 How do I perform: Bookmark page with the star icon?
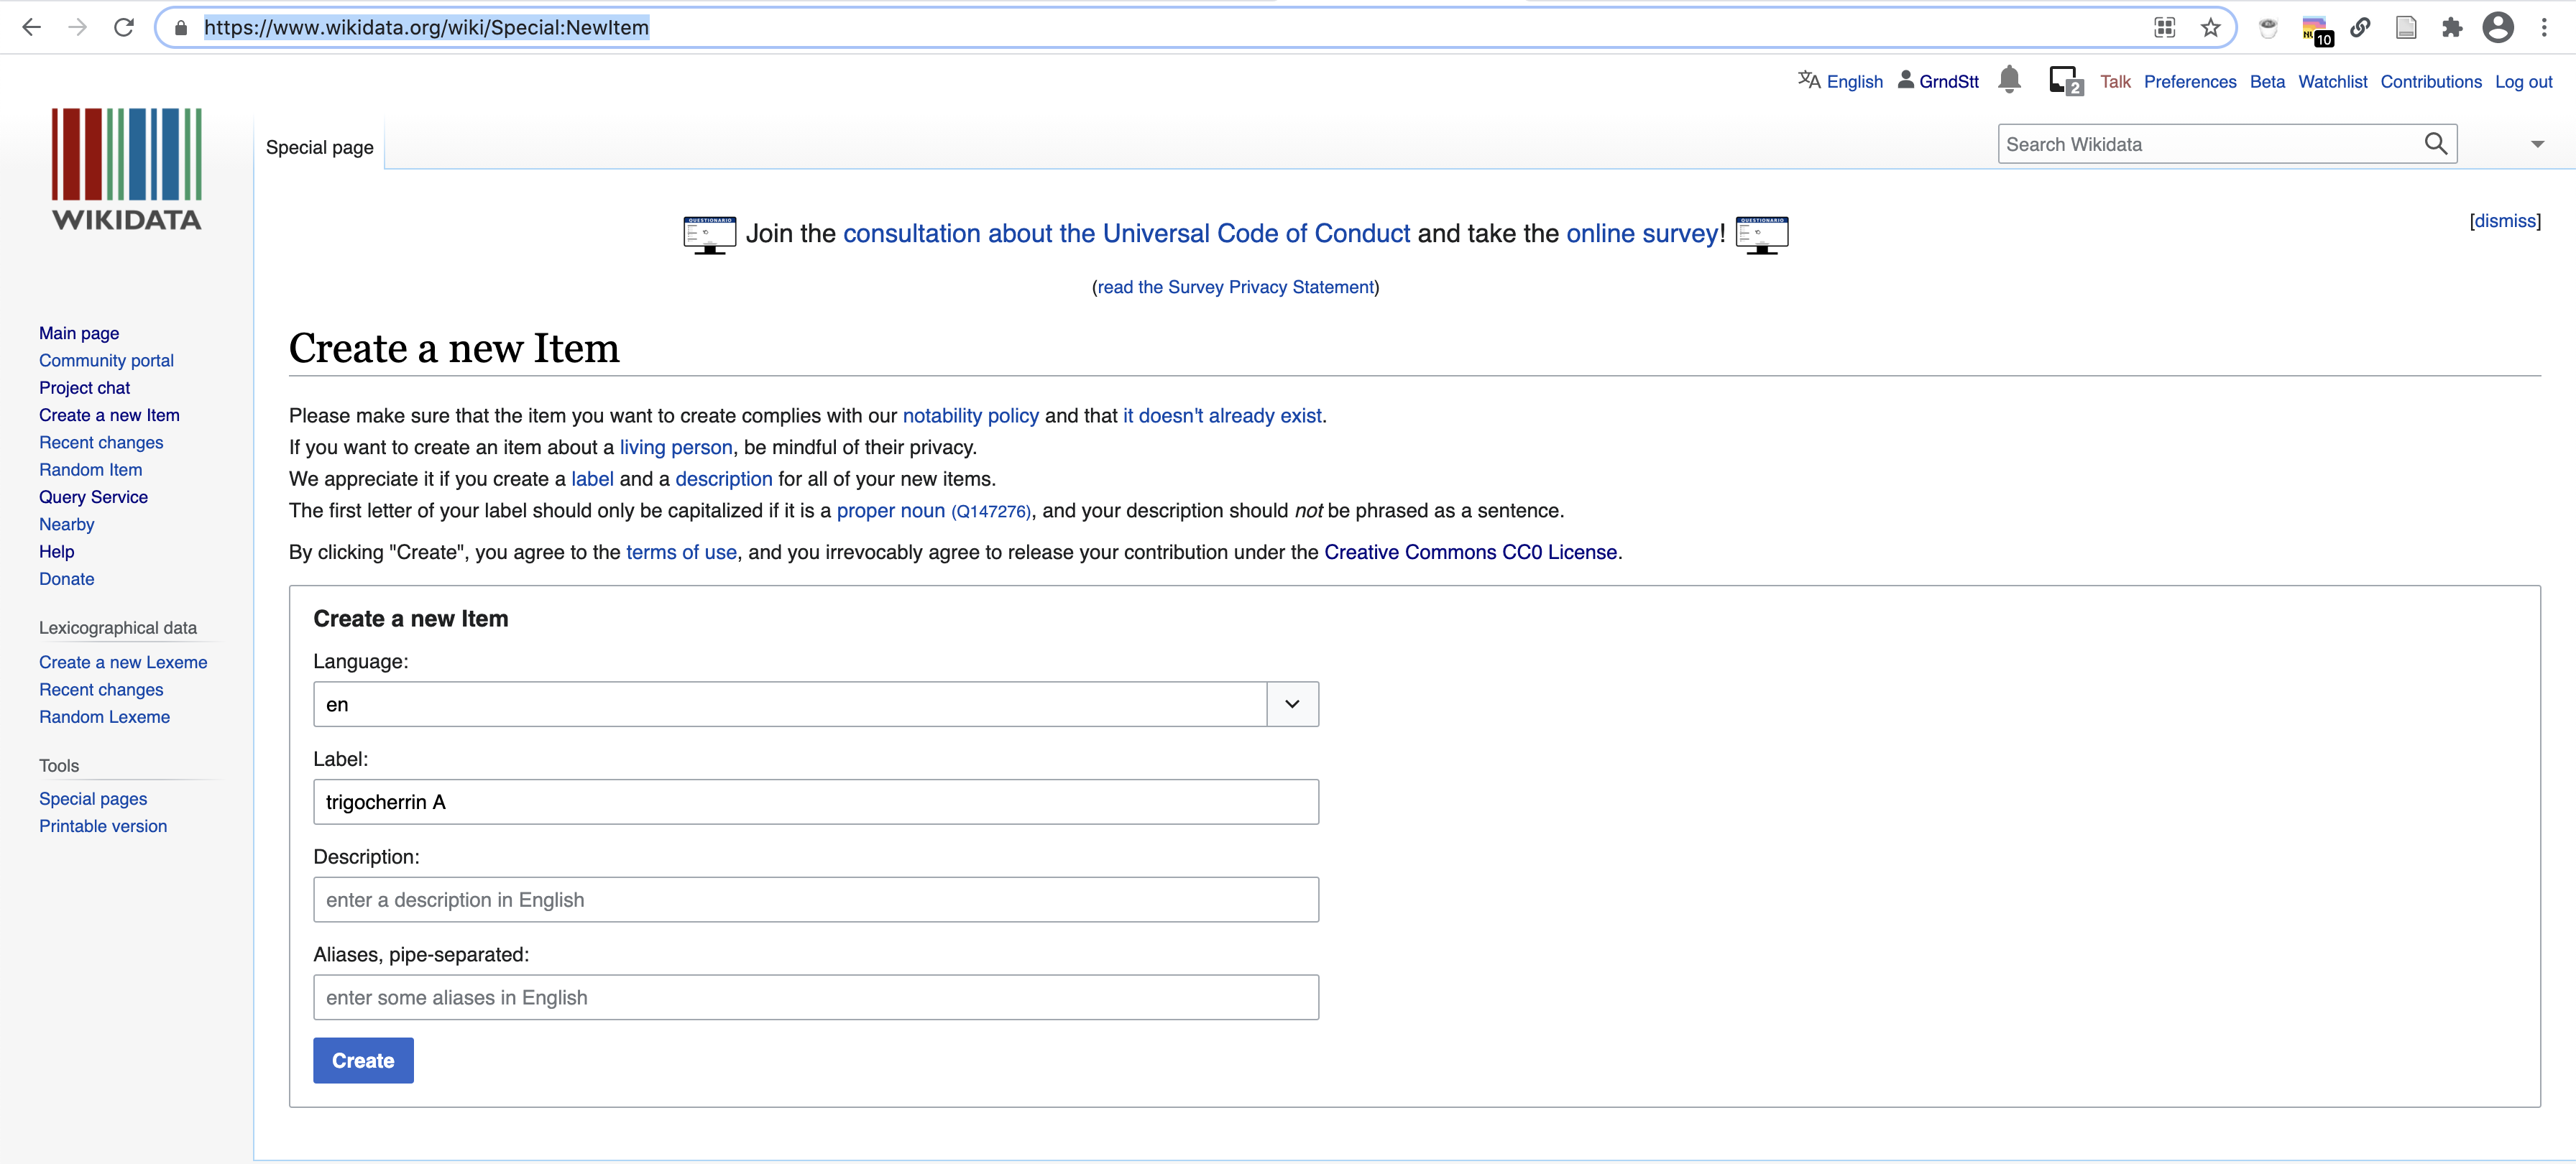(x=2211, y=28)
